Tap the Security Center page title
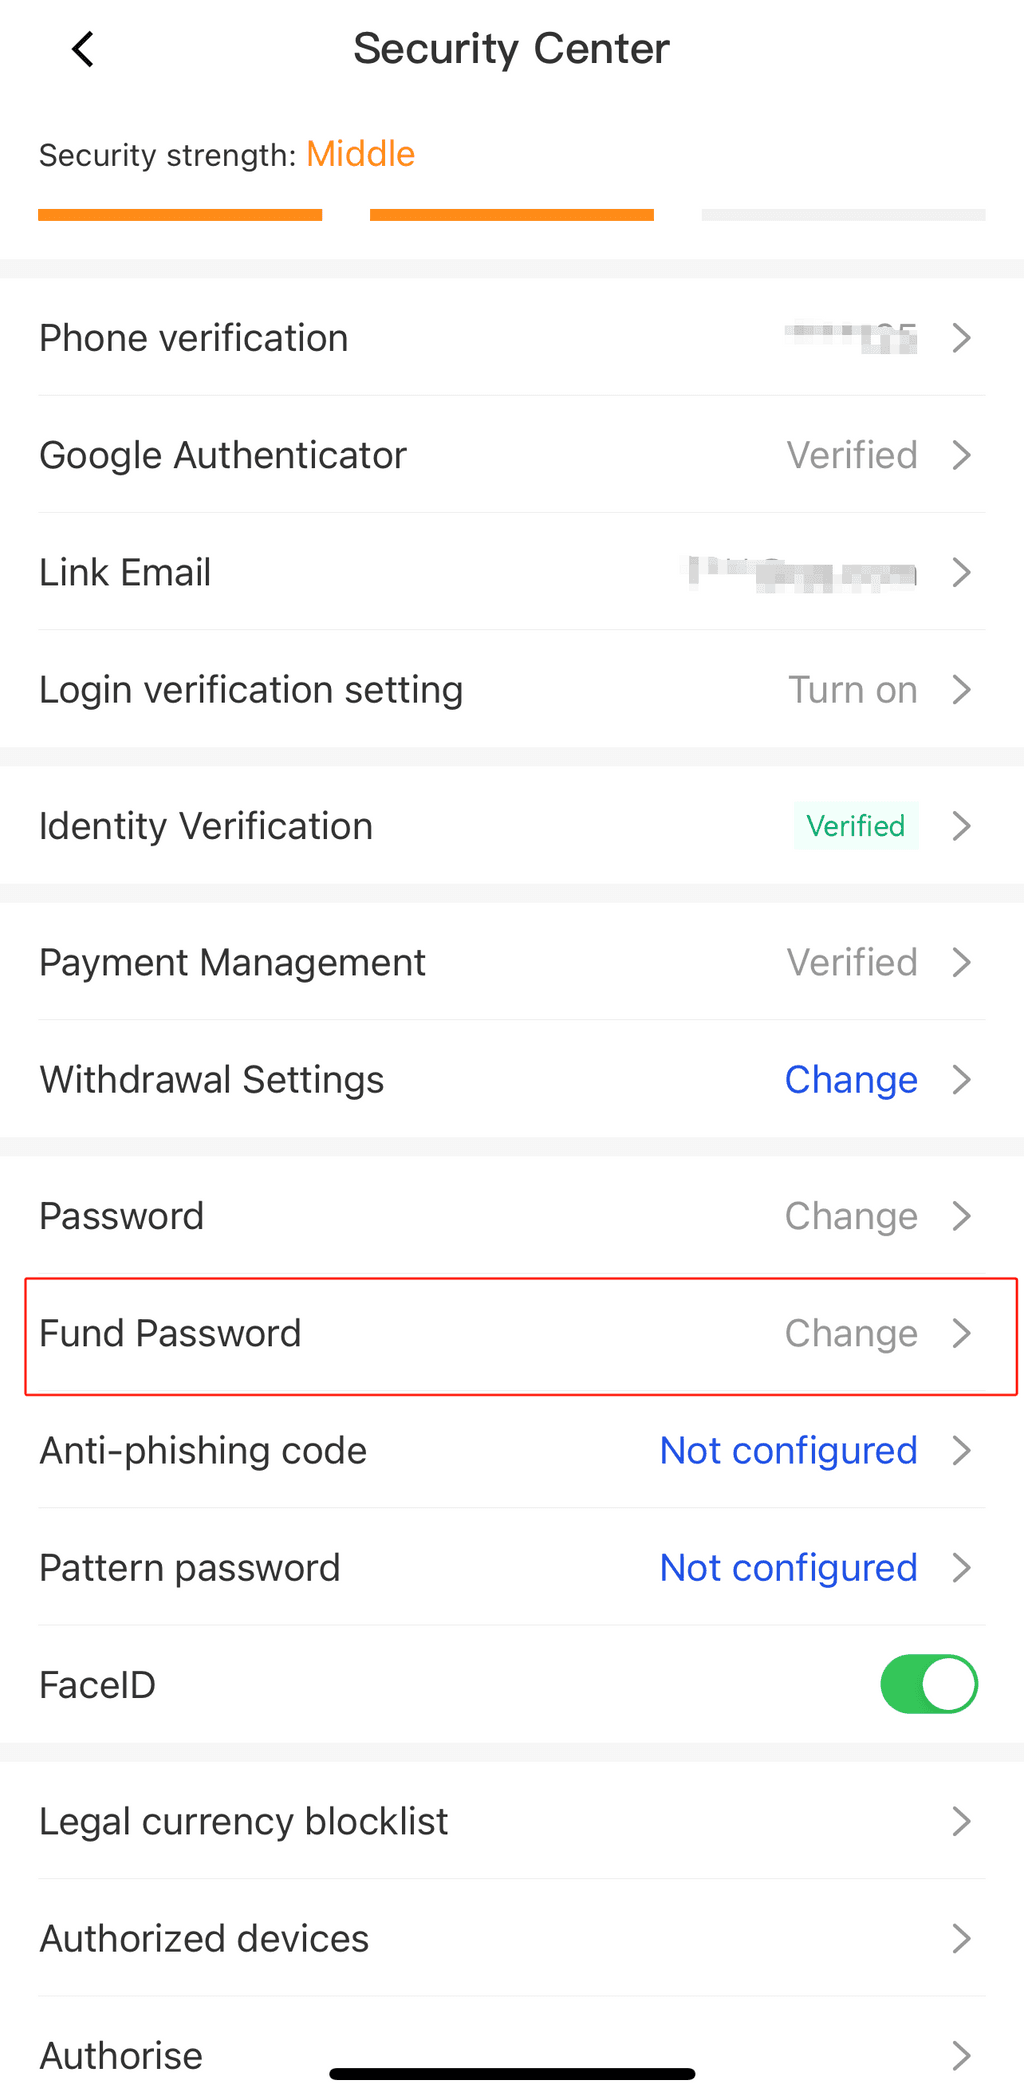The image size is (1024, 2096). coord(511,48)
